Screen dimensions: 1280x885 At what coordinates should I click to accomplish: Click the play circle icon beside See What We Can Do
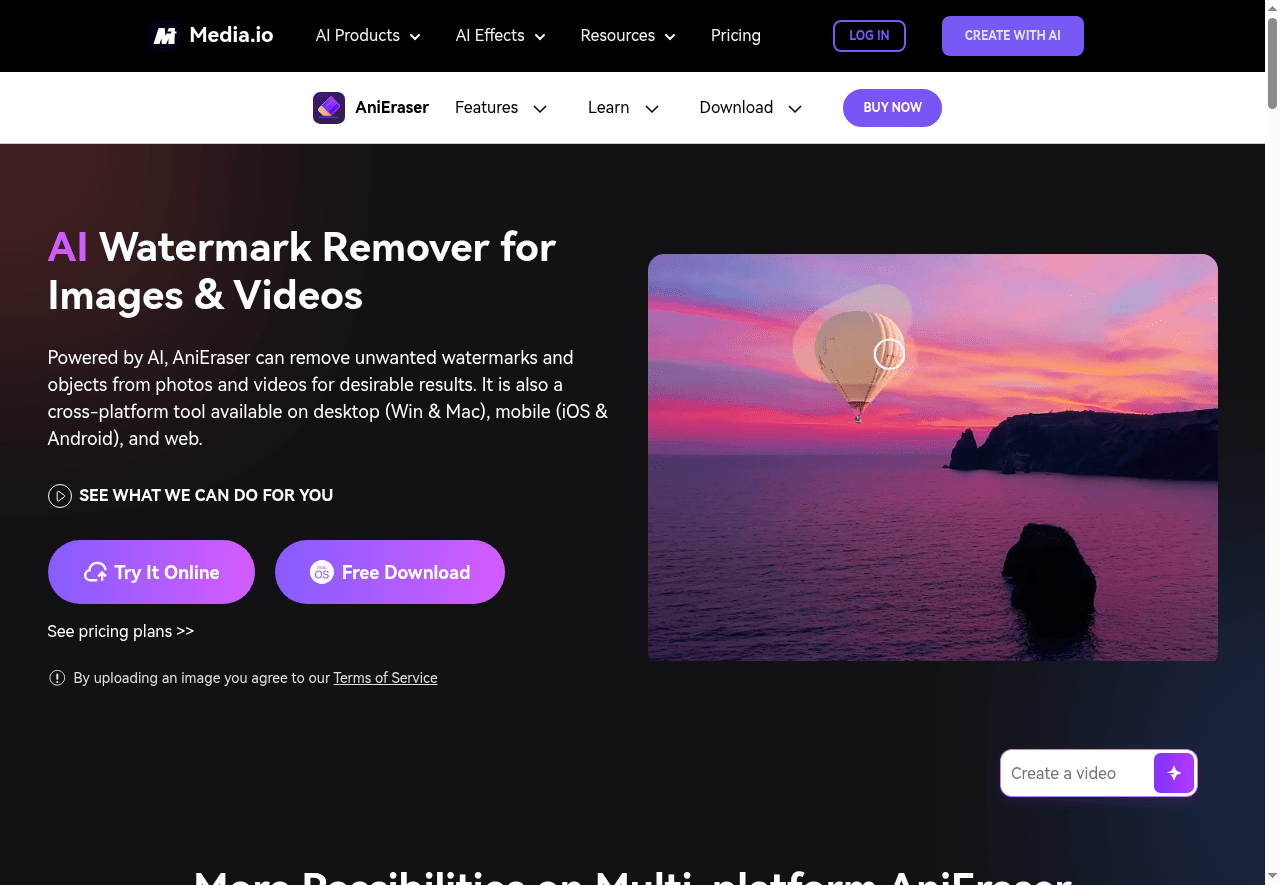pos(60,496)
